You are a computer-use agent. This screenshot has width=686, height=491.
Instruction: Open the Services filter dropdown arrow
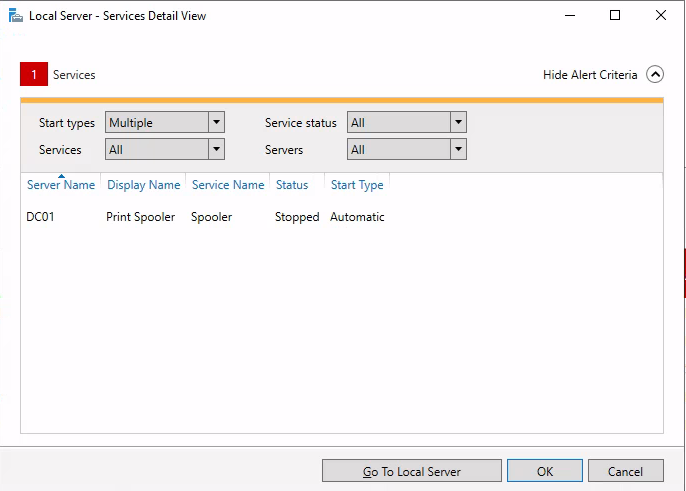(216, 149)
